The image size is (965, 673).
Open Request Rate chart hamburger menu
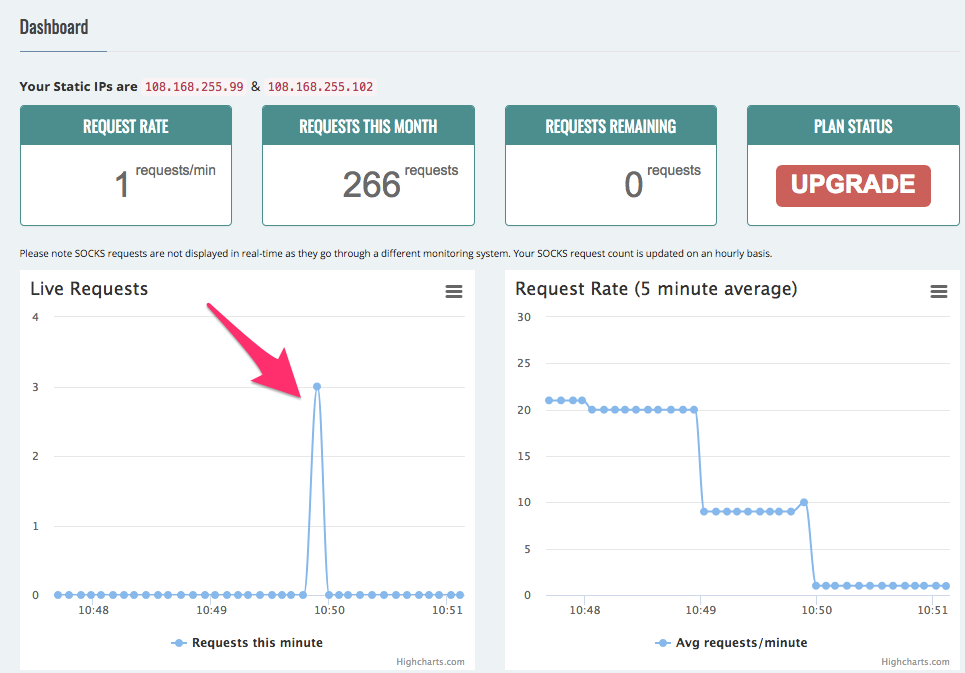click(x=939, y=292)
